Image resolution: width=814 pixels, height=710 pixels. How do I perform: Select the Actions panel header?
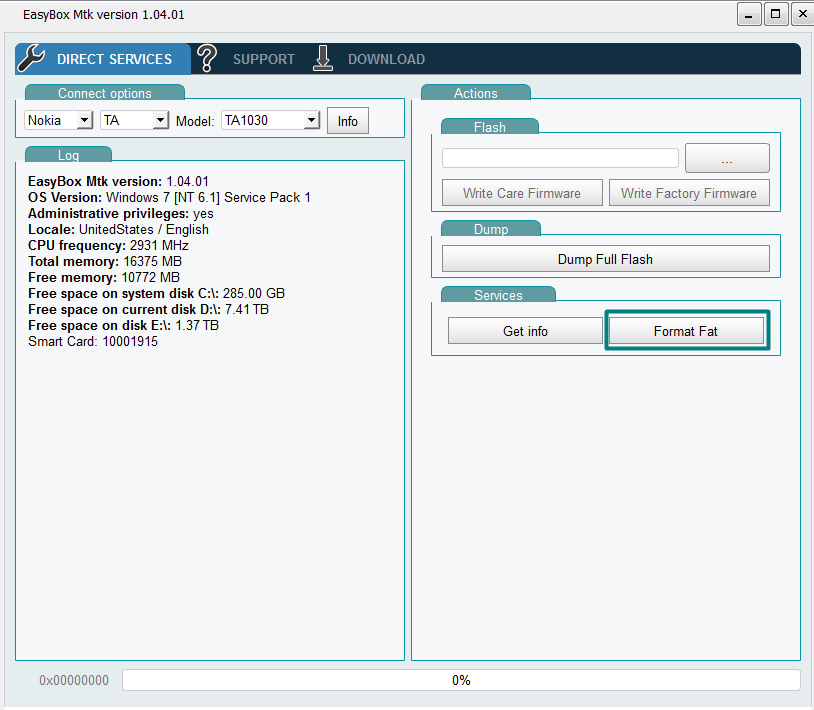pyautogui.click(x=476, y=93)
